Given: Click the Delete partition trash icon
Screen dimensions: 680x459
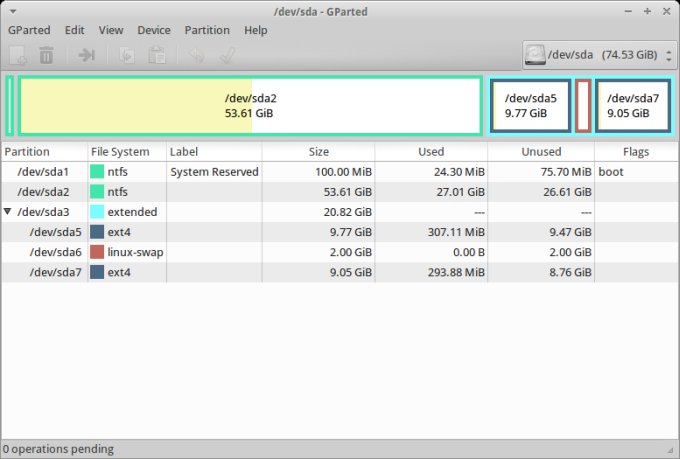Looking at the screenshot, I should pos(46,55).
